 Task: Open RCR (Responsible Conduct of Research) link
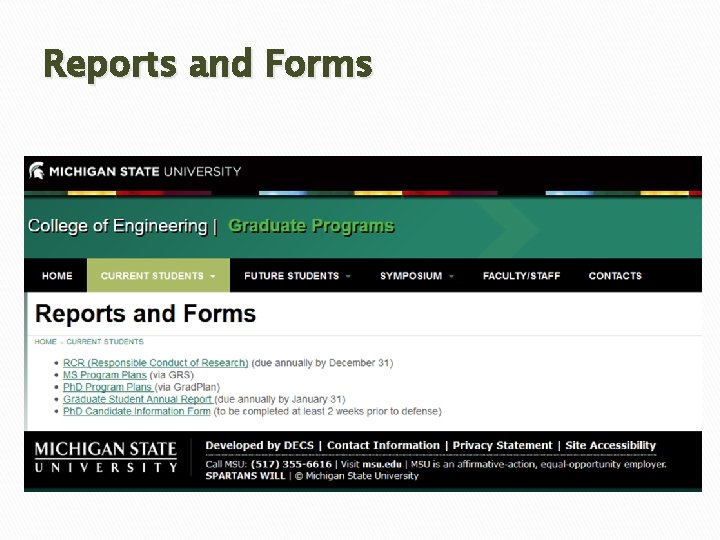(x=156, y=363)
